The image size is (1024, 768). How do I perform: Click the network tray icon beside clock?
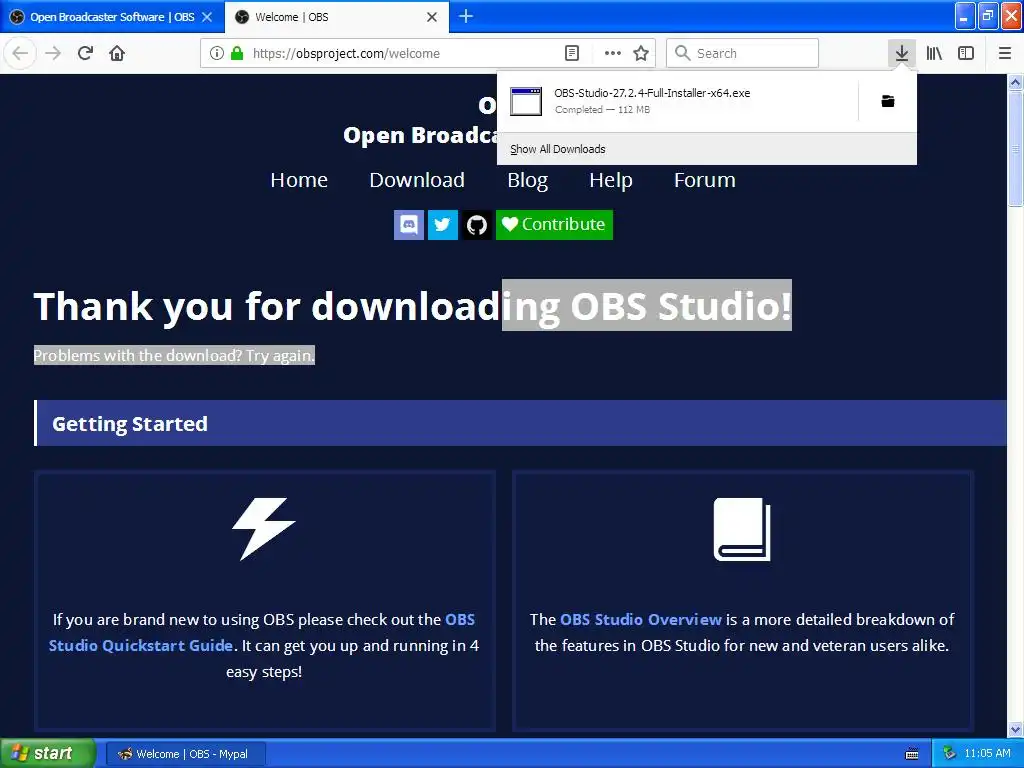coord(950,754)
